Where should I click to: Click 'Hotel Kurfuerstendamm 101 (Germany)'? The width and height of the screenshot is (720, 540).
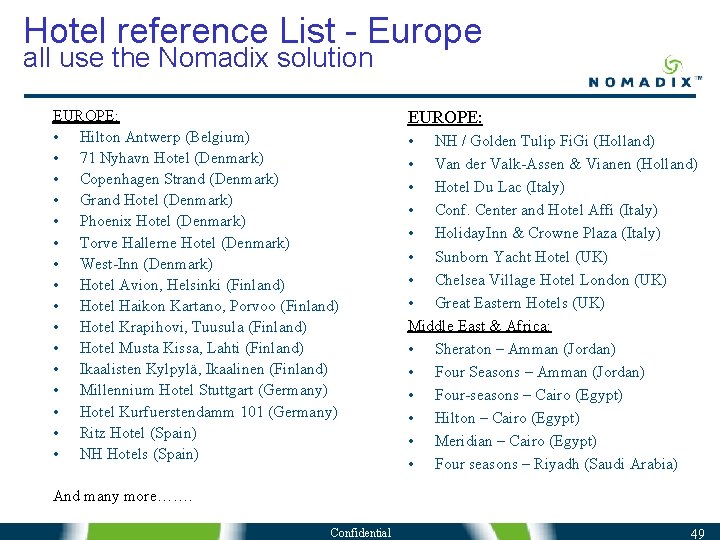tap(208, 412)
